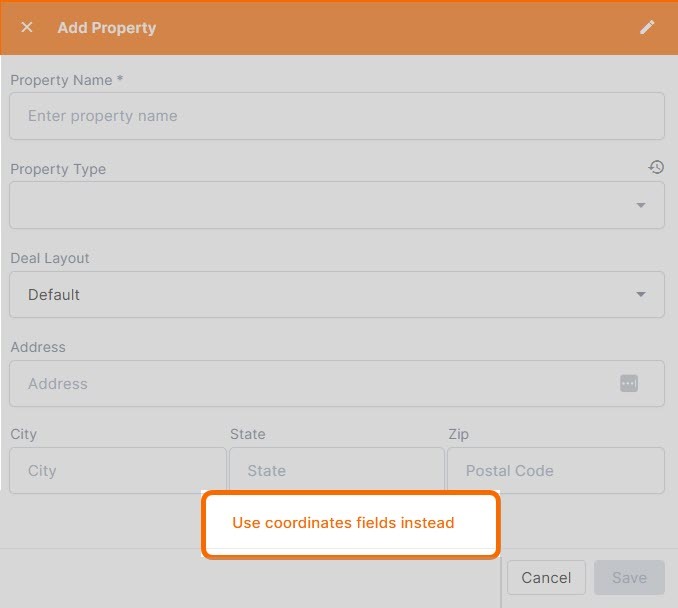Screen dimensions: 678x608
Task: Select the Default value in Deal Layout
Action: coord(54,295)
